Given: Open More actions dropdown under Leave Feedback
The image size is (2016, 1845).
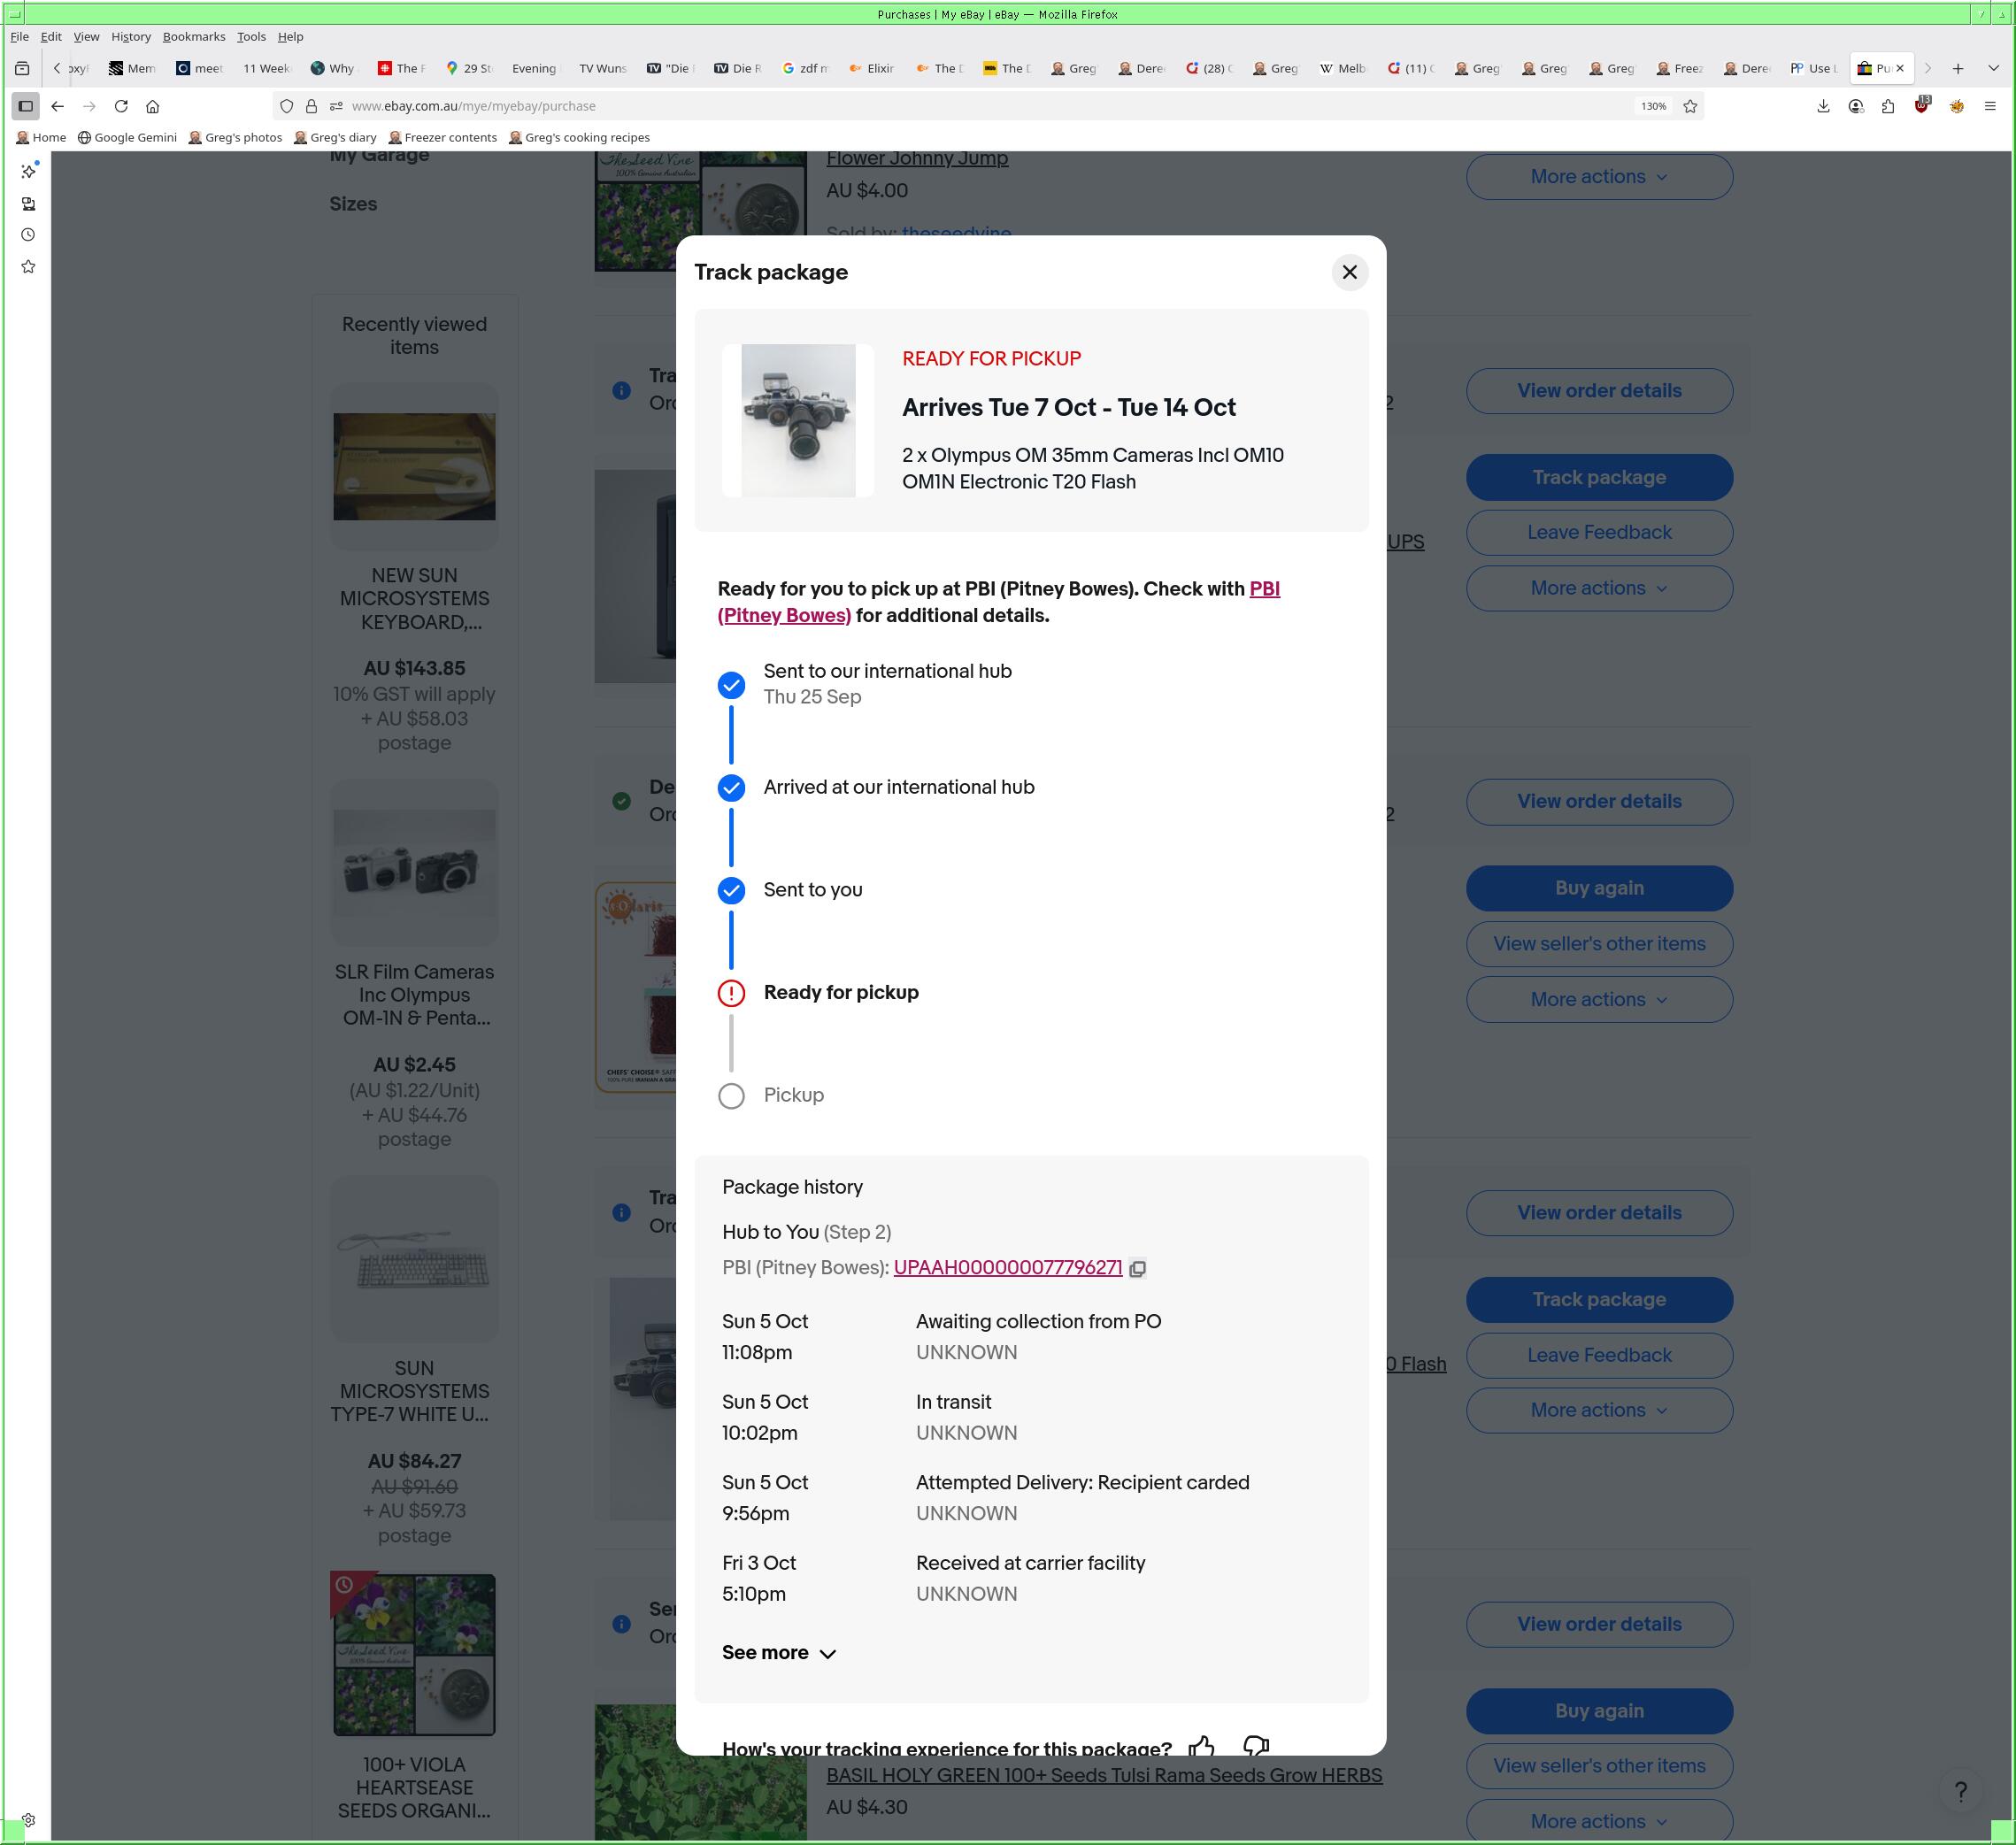Looking at the screenshot, I should click(1598, 588).
